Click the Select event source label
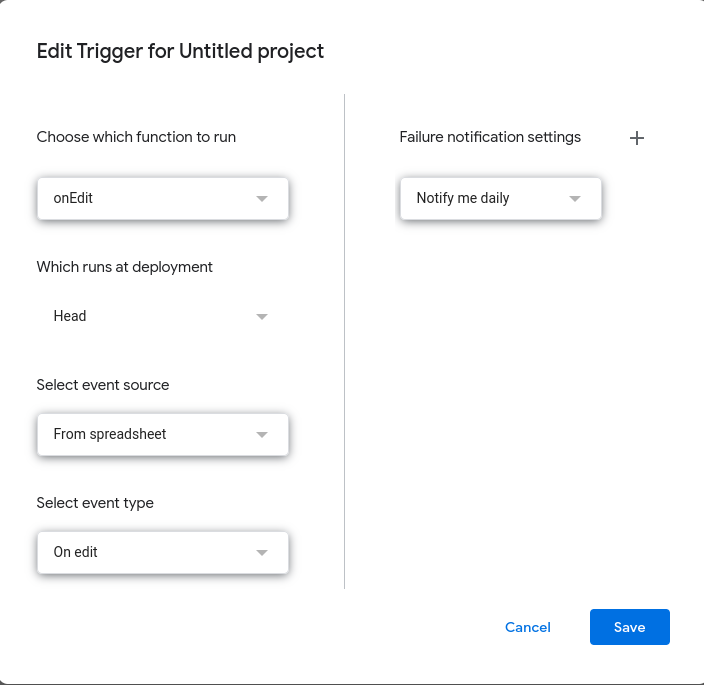The image size is (704, 685). [103, 385]
